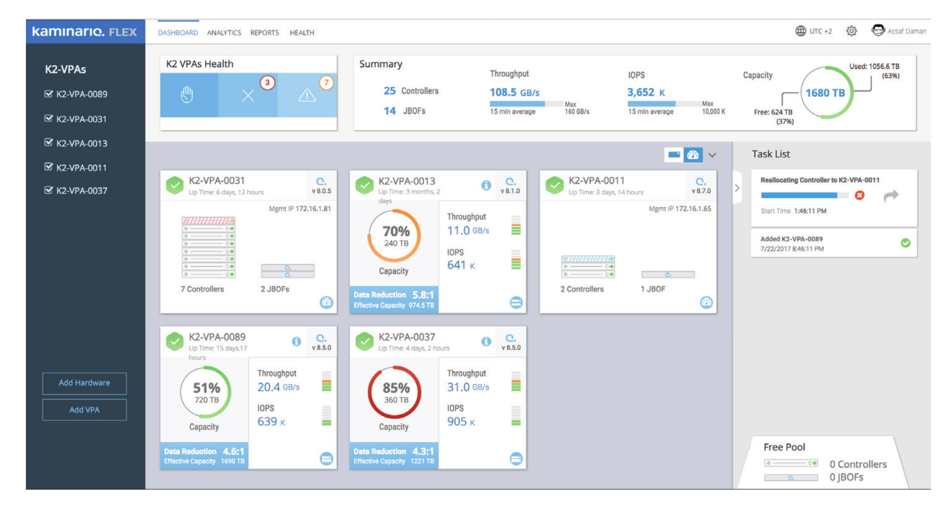
Task: Click green check on Added K2-VPA-0089 task
Action: pyautogui.click(x=905, y=242)
